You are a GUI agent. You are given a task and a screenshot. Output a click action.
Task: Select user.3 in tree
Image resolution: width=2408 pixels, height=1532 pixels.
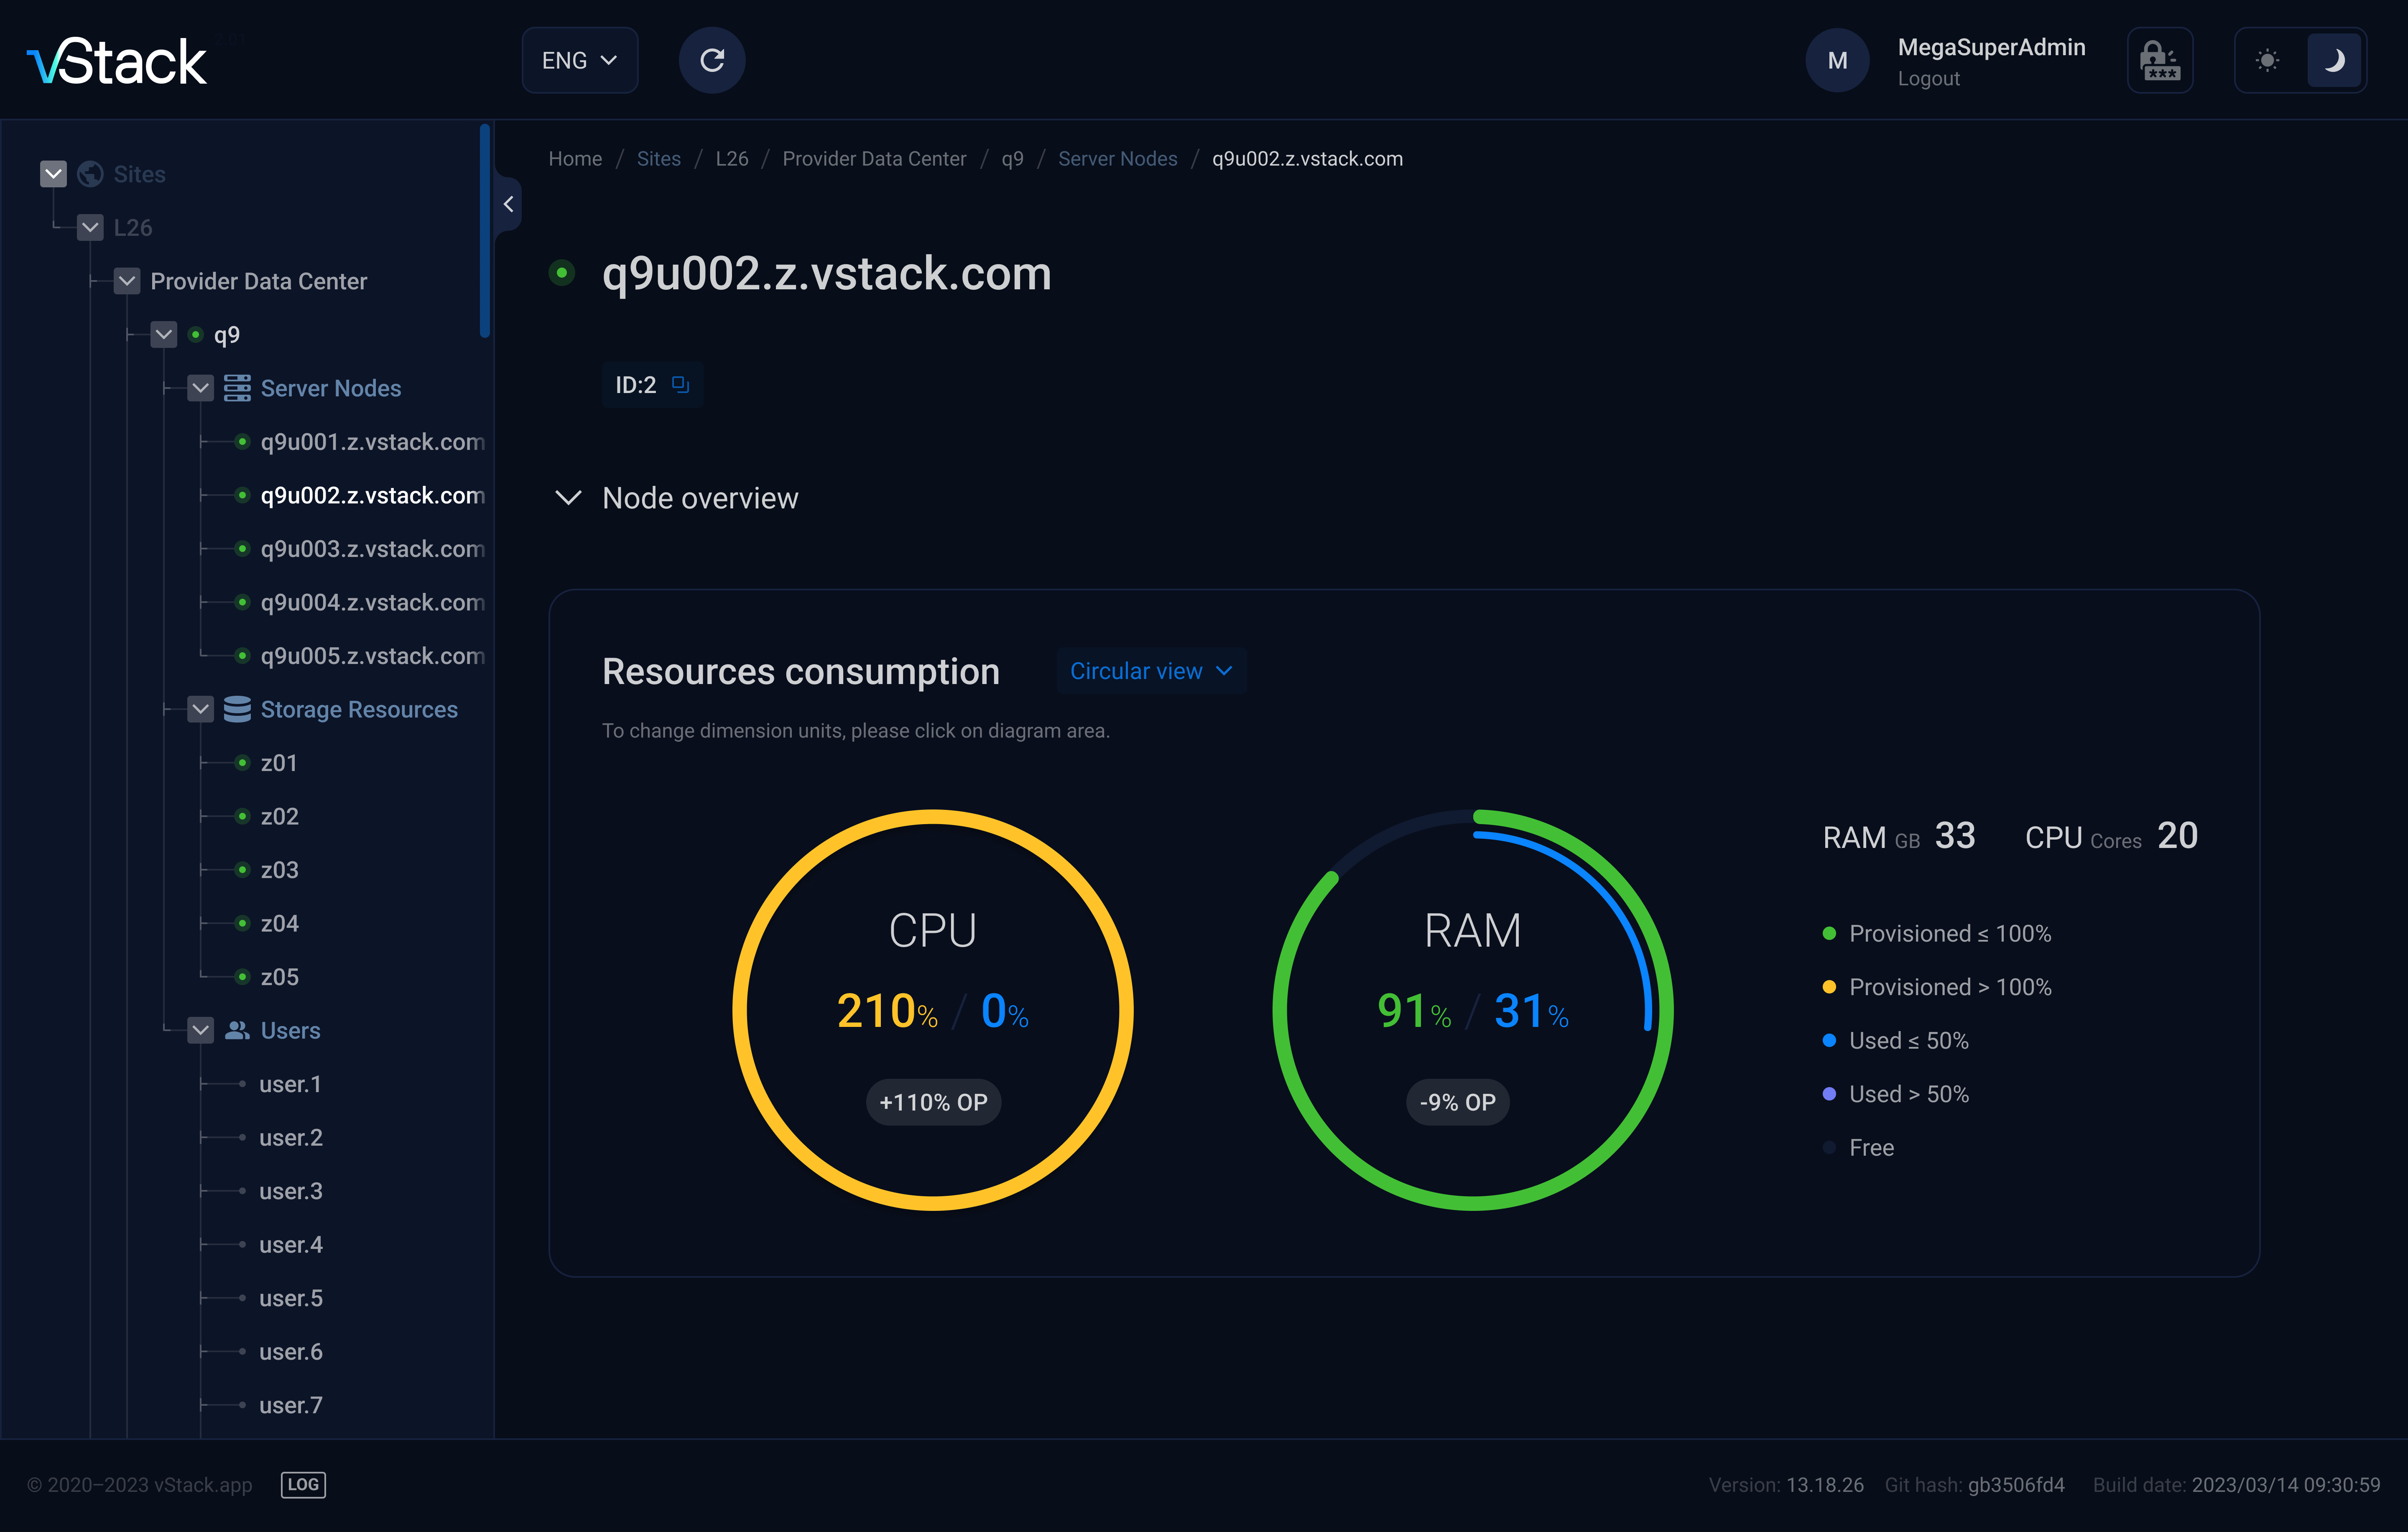290,1191
